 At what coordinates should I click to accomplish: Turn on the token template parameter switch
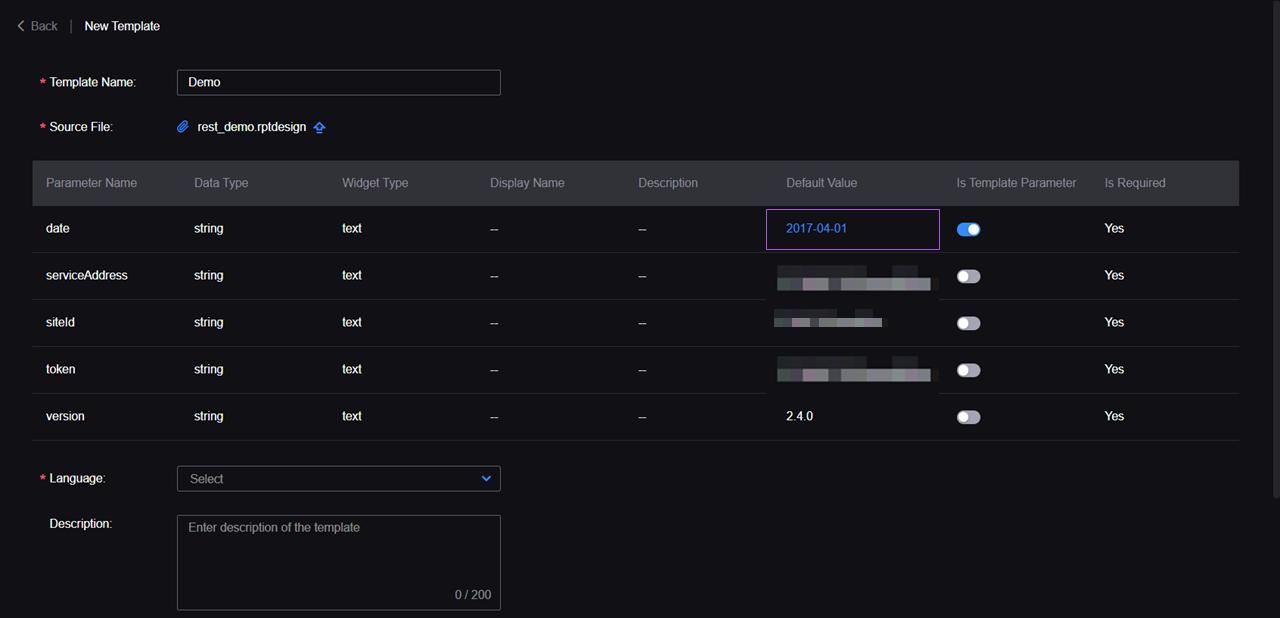(968, 370)
